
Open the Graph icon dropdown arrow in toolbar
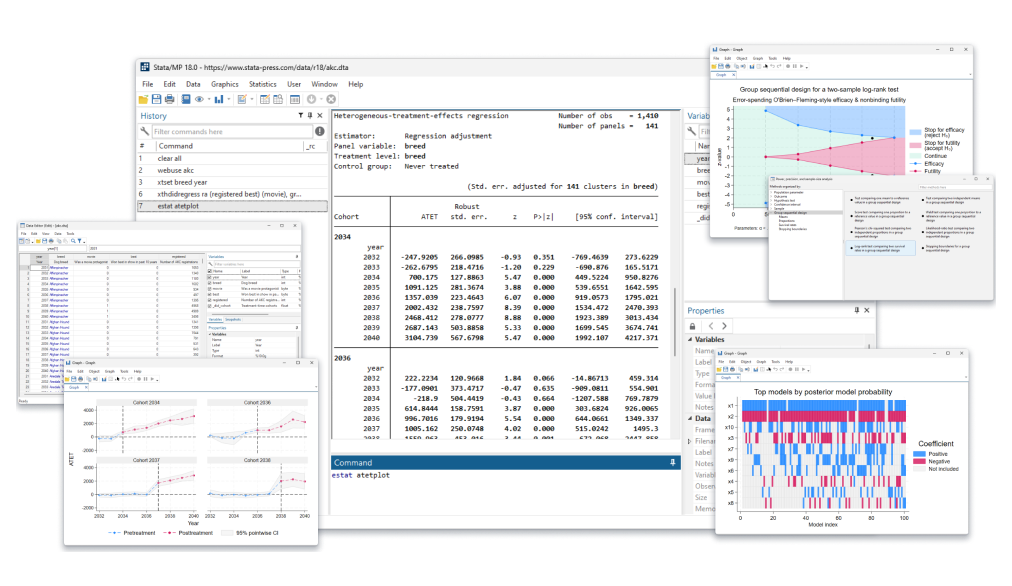228,99
